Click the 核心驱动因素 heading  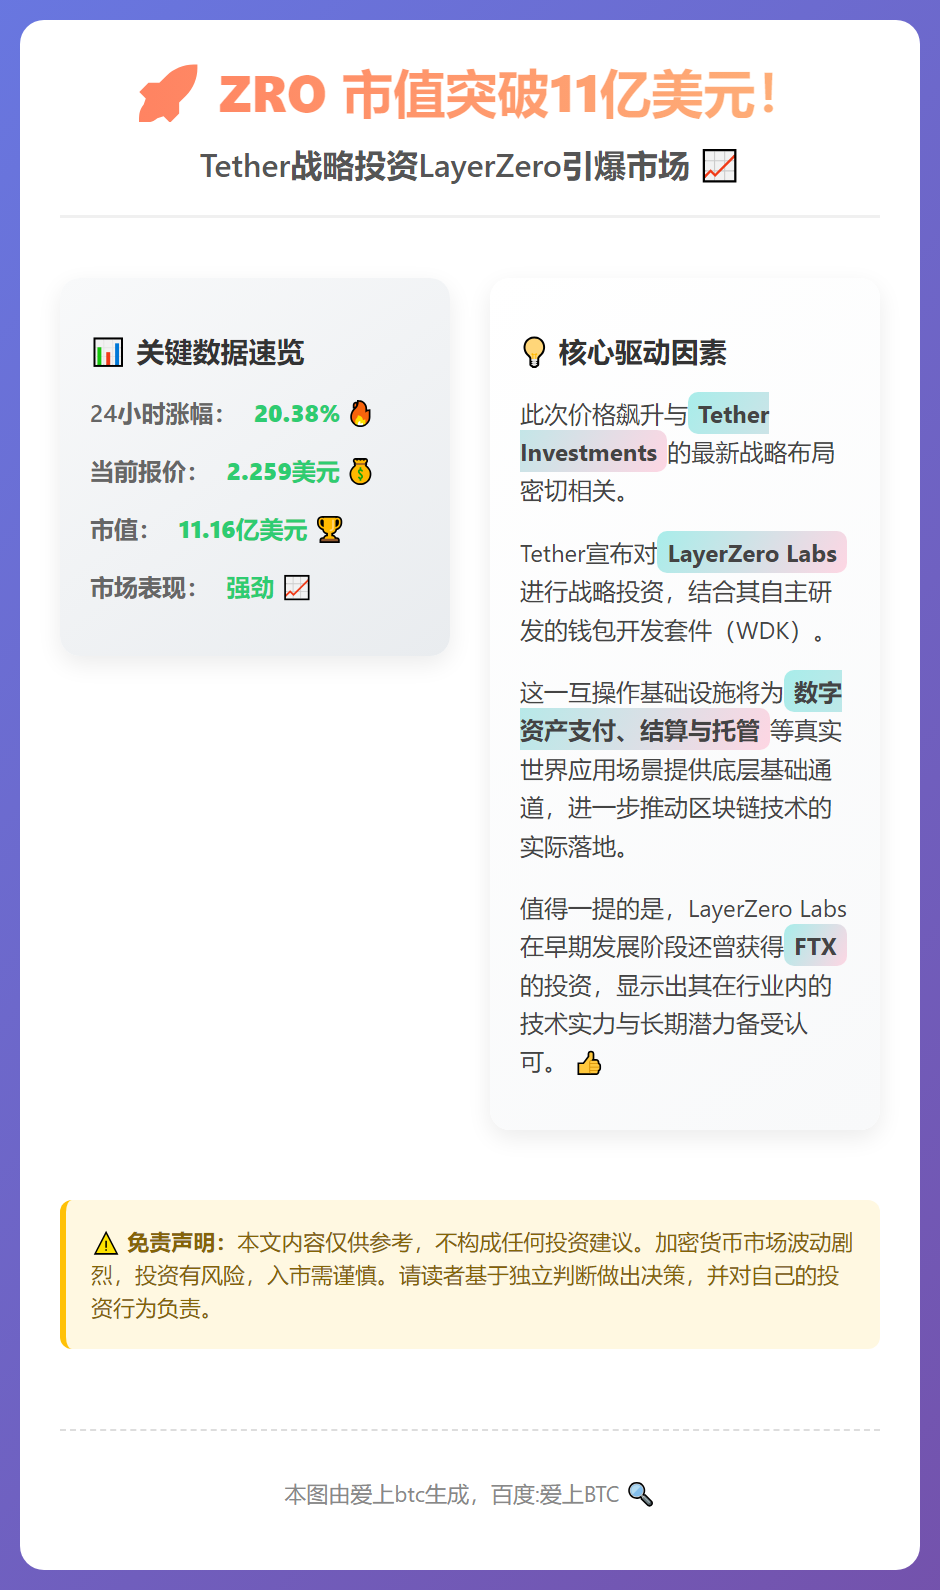point(642,352)
